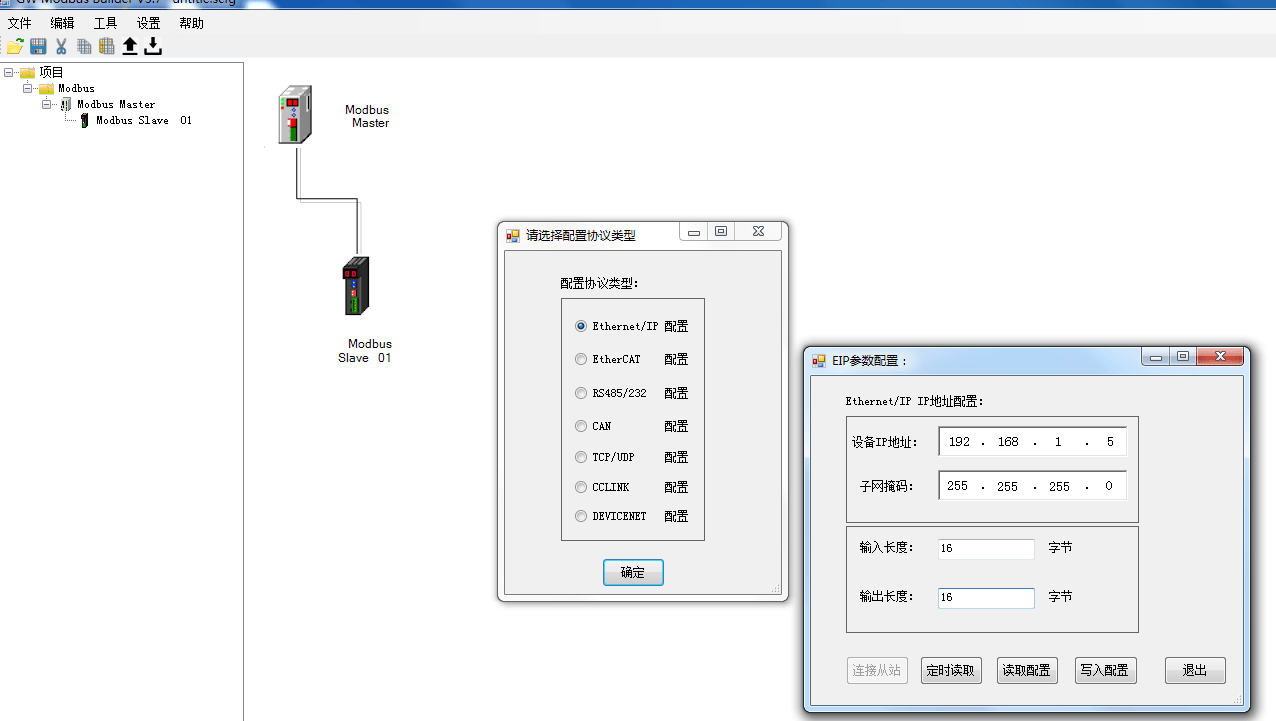This screenshot has height=721, width=1276.
Task: Select Modbus Master text in tree
Action: [x=116, y=104]
